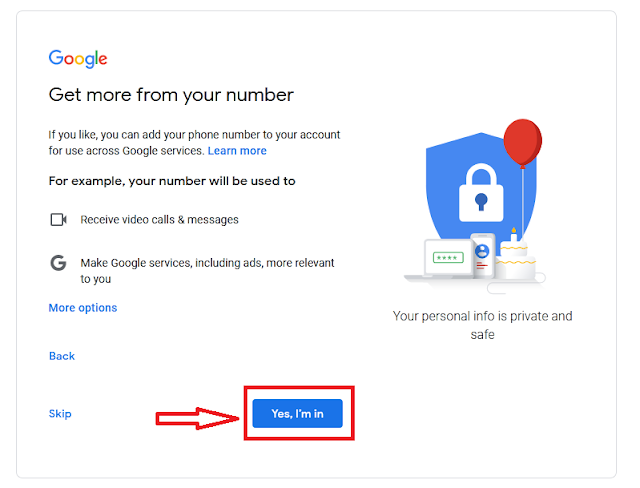This screenshot has width=640, height=488.
Task: Open the Learn more link
Action: tap(237, 151)
